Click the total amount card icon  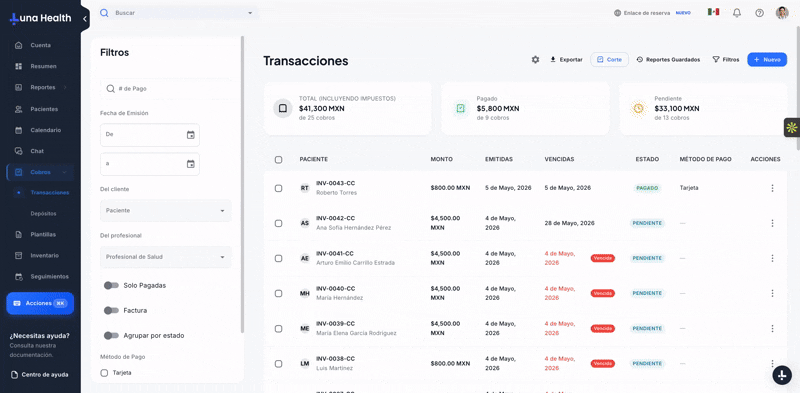click(283, 108)
